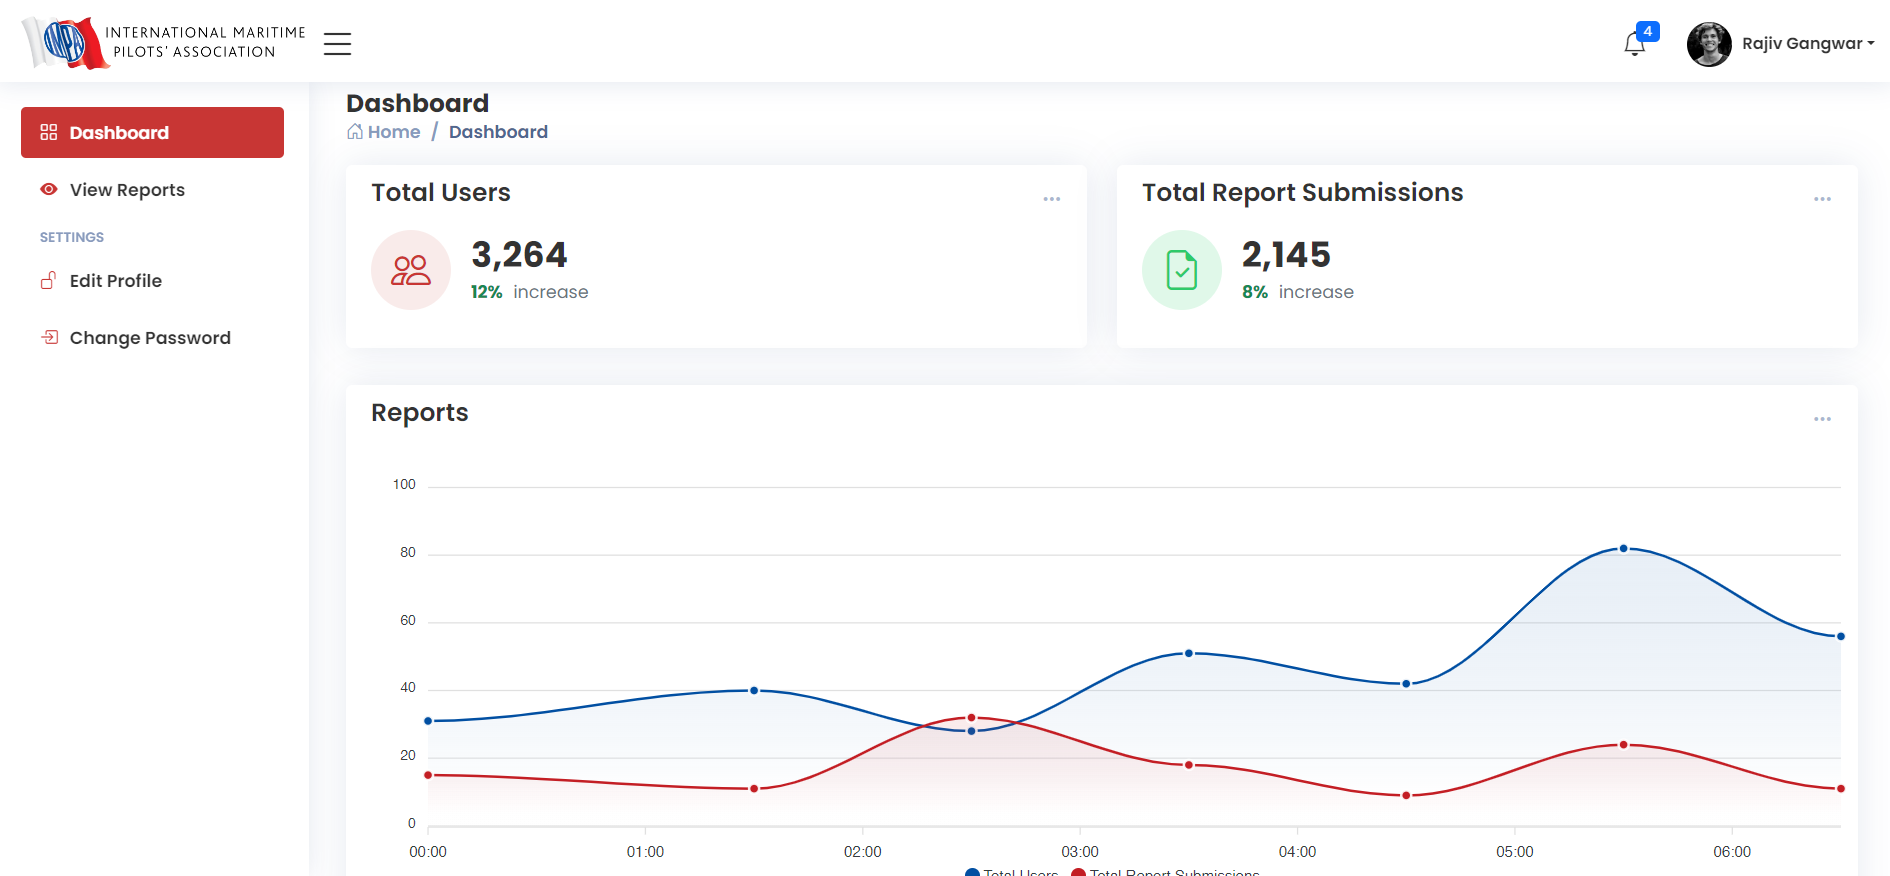Open the Dashboard sidebar item
This screenshot has width=1890, height=876.
152,132
